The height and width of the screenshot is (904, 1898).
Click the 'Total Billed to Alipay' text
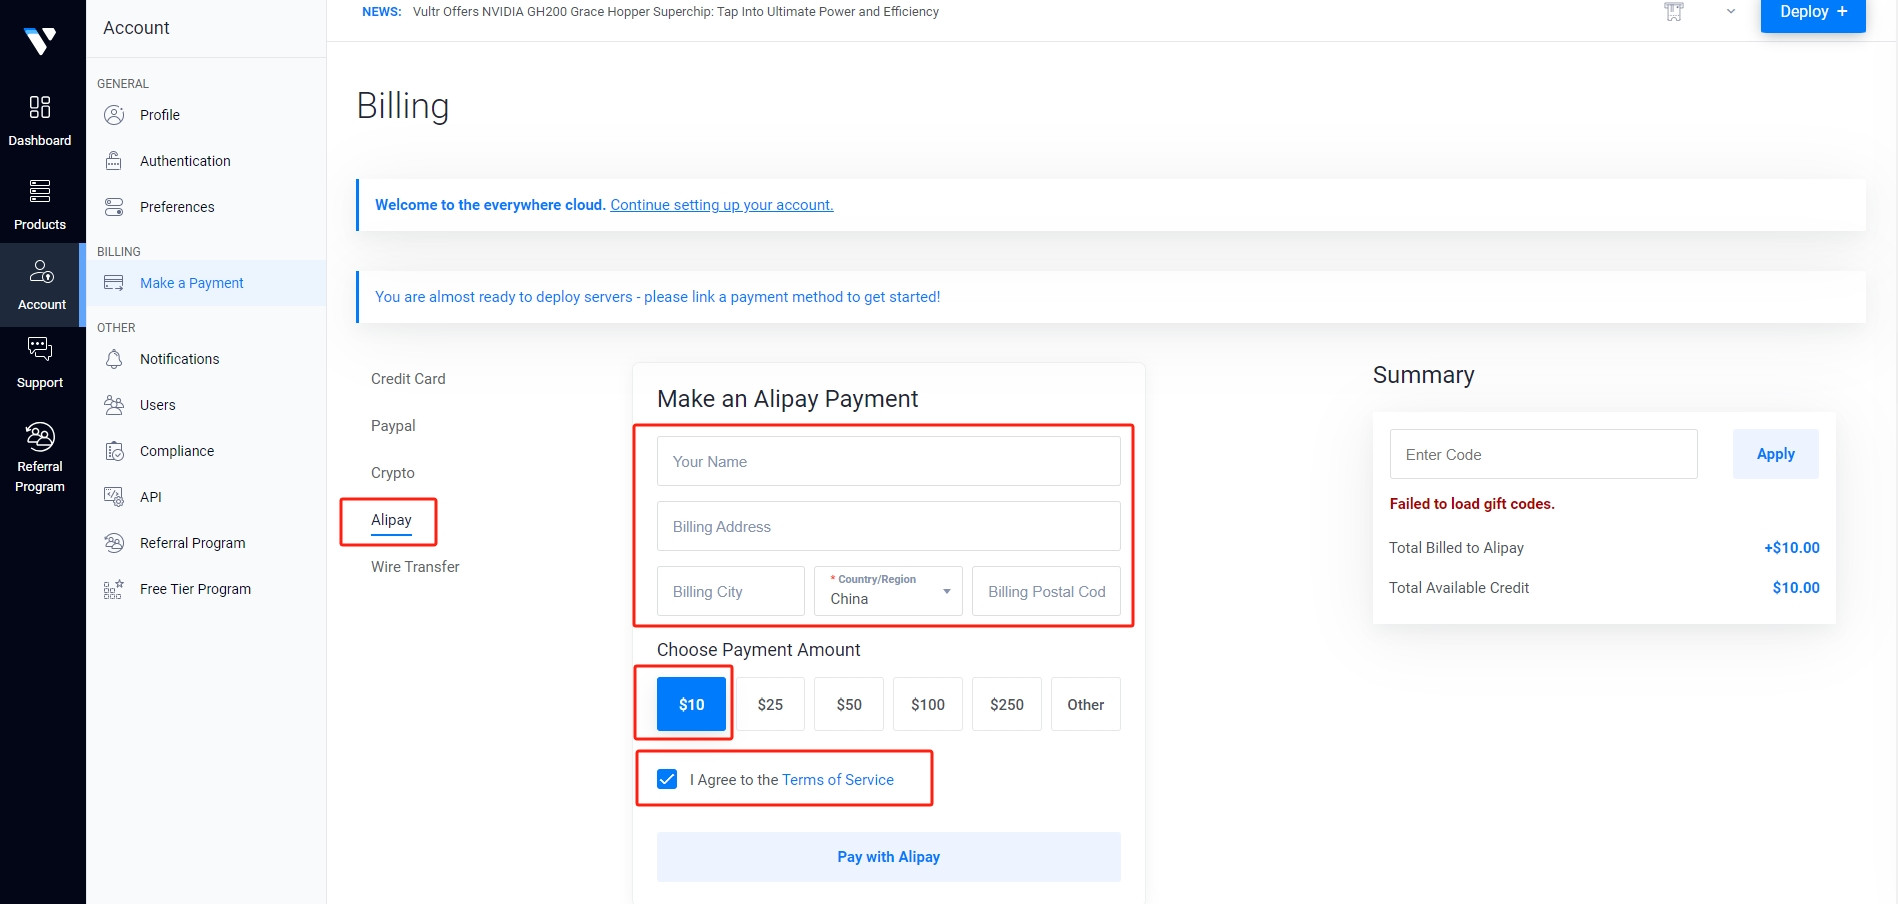coord(1456,548)
